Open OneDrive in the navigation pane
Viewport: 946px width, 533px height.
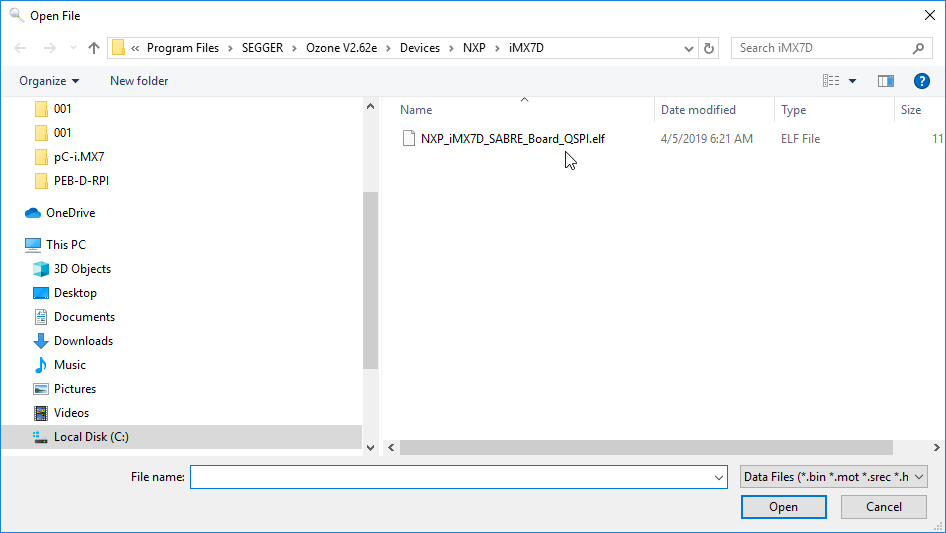70,213
